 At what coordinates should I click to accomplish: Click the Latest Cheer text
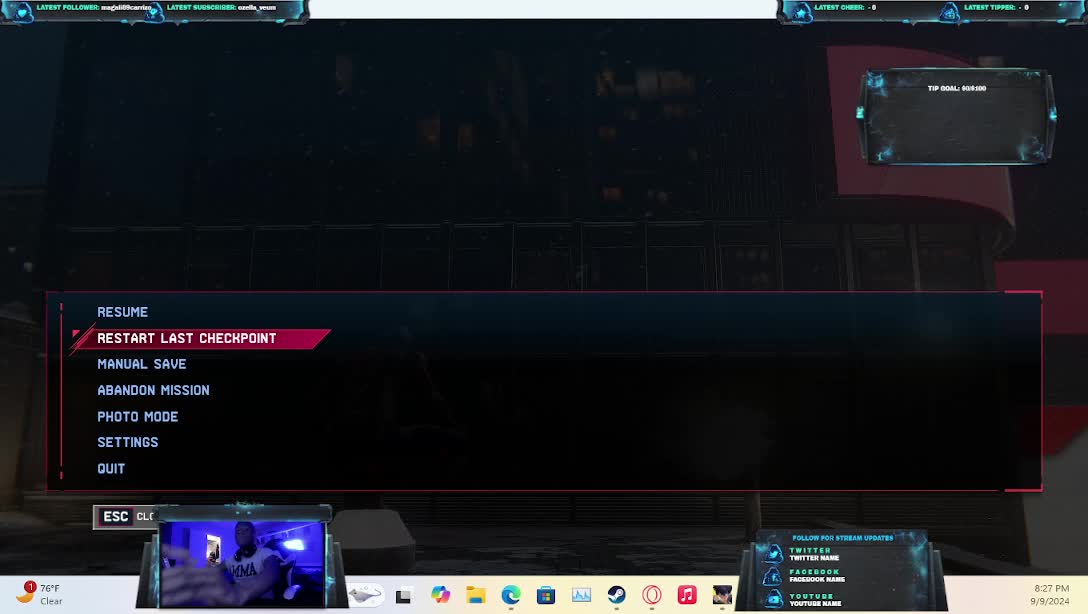[845, 8]
